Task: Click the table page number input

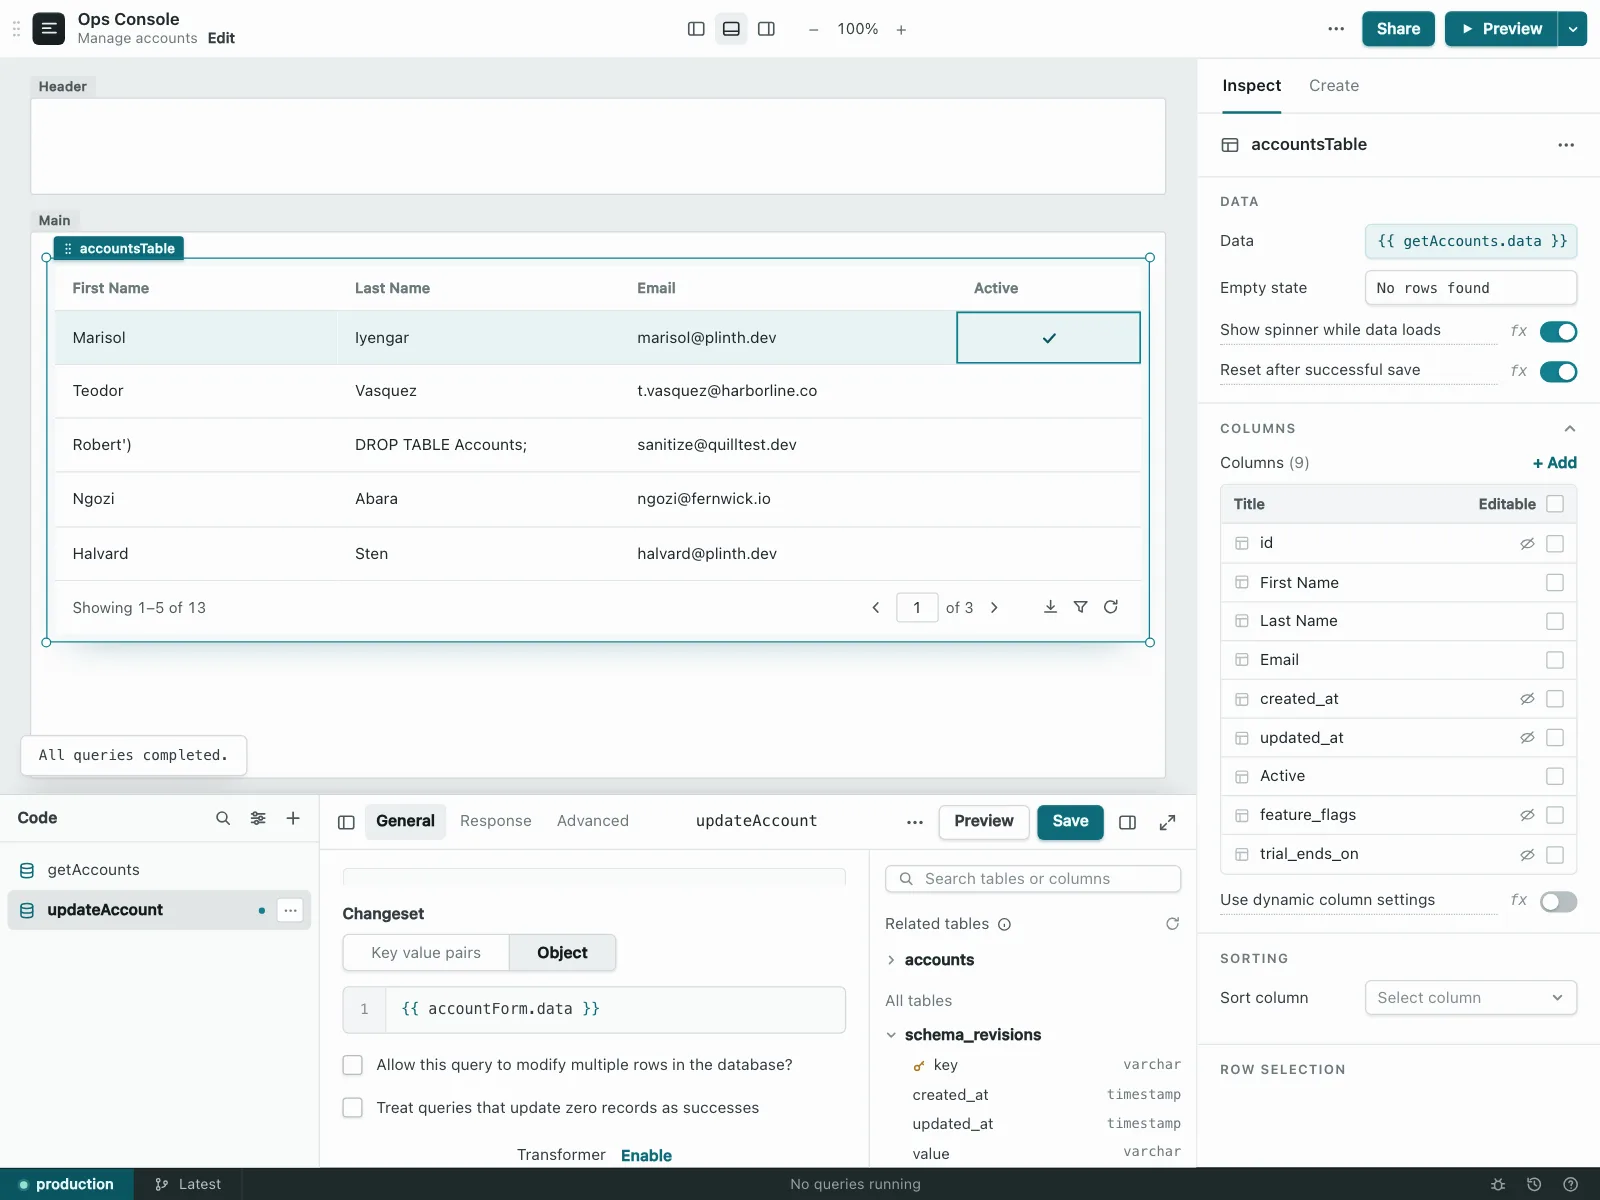Action: pos(917,608)
